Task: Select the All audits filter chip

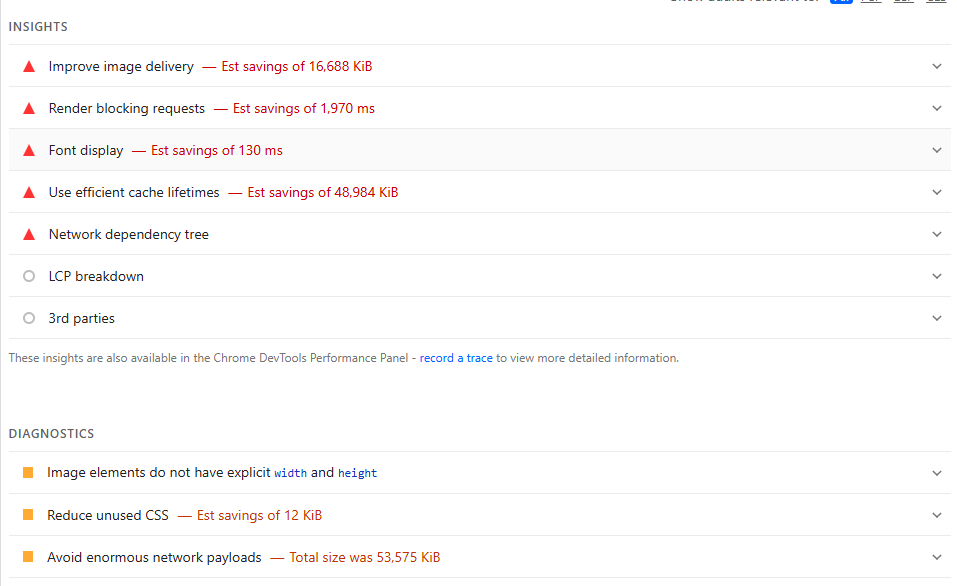Action: point(841,2)
